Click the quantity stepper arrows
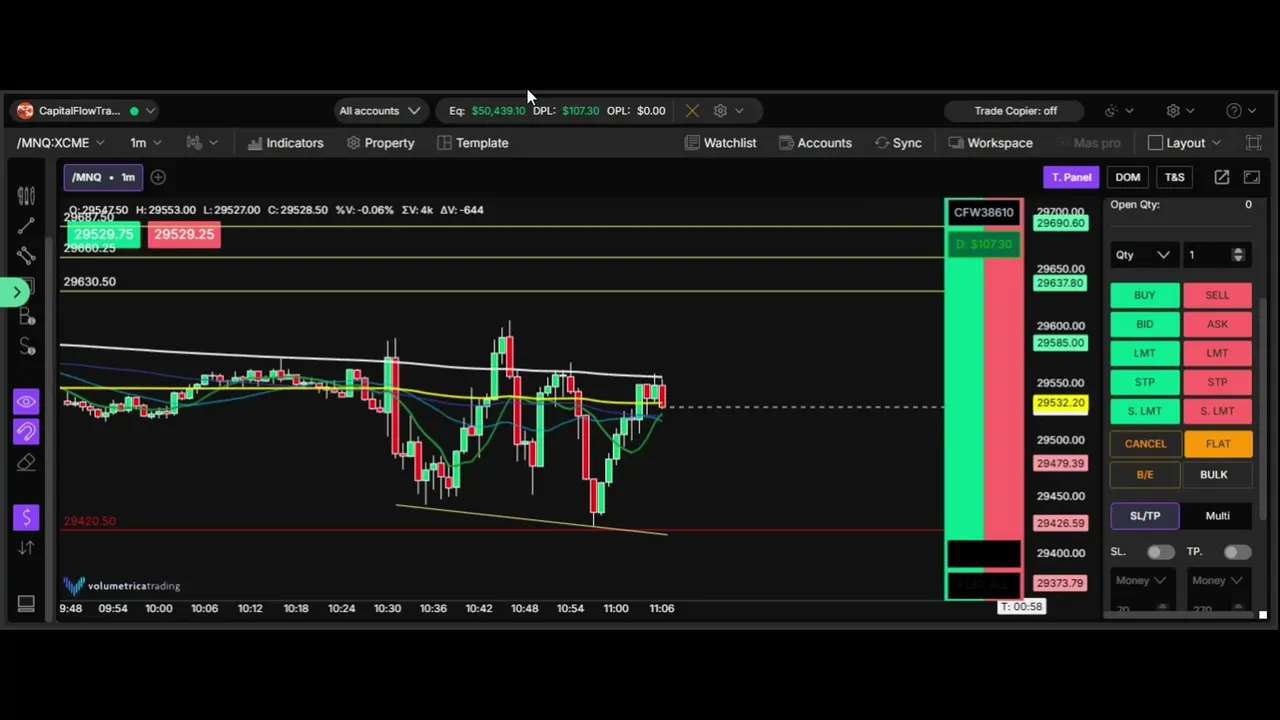The width and height of the screenshot is (1280, 720). click(x=1238, y=255)
